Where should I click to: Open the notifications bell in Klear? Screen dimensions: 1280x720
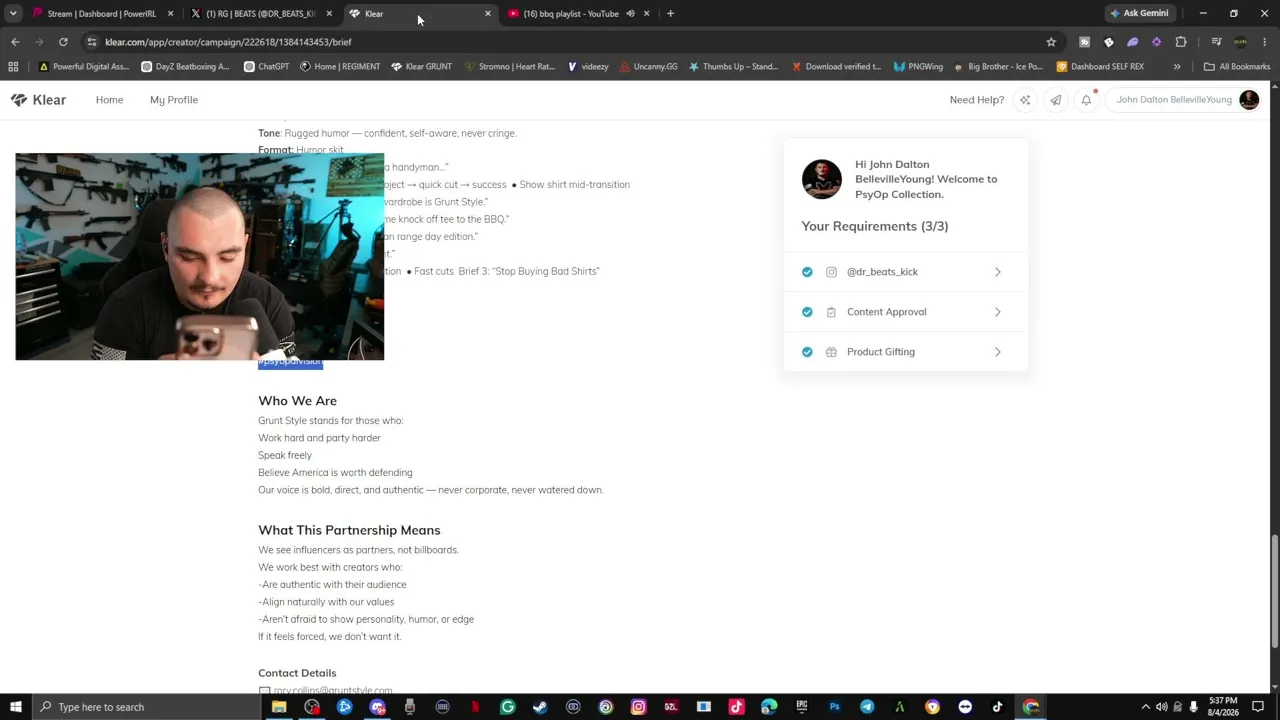point(1086,100)
